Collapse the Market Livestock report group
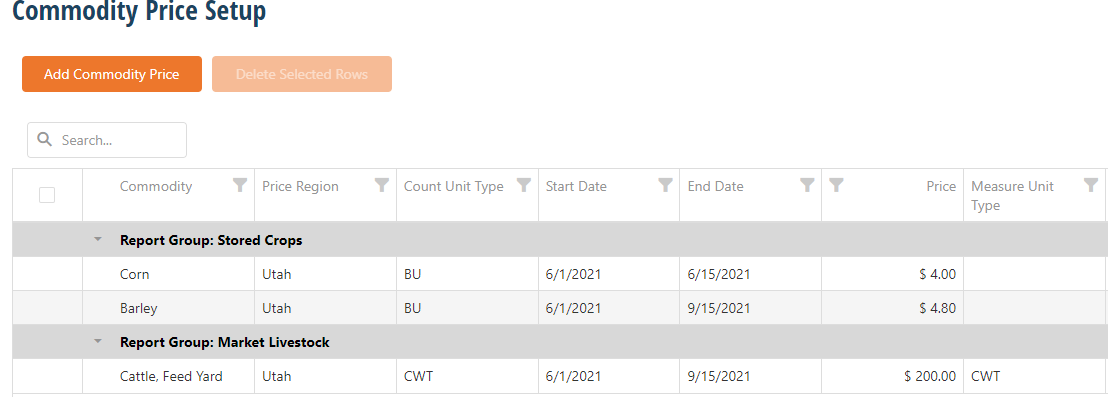The height and width of the screenshot is (397, 1108). coord(98,341)
